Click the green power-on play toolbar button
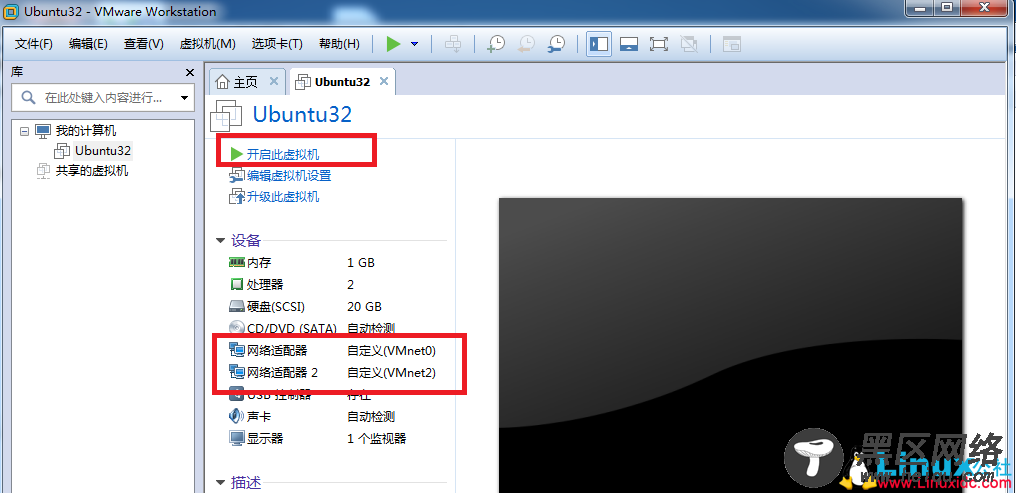The height and width of the screenshot is (493, 1016). pos(393,44)
